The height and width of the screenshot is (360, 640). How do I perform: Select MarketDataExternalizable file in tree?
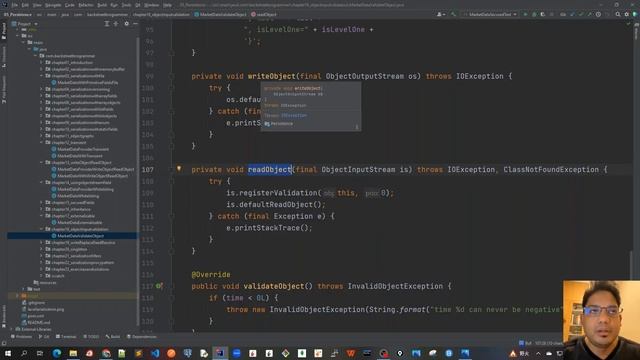coord(77,222)
